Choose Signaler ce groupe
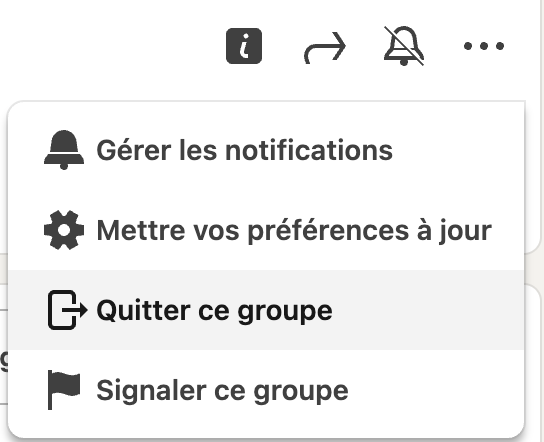The width and height of the screenshot is (544, 442). (222, 391)
